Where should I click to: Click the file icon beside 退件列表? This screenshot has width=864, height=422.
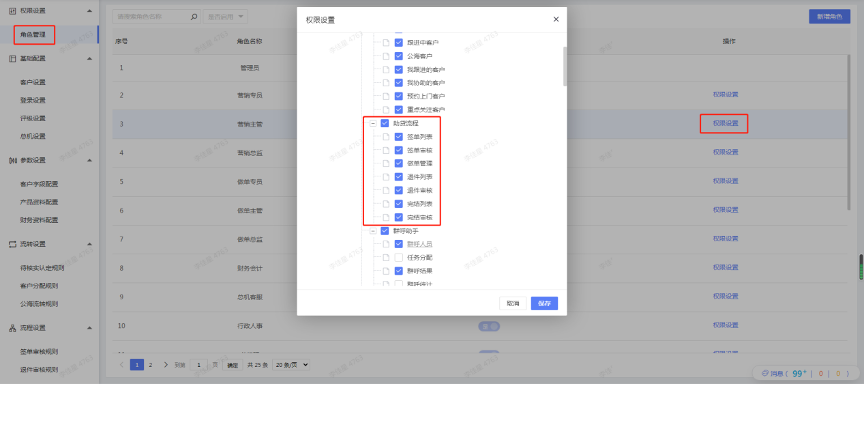click(x=386, y=177)
